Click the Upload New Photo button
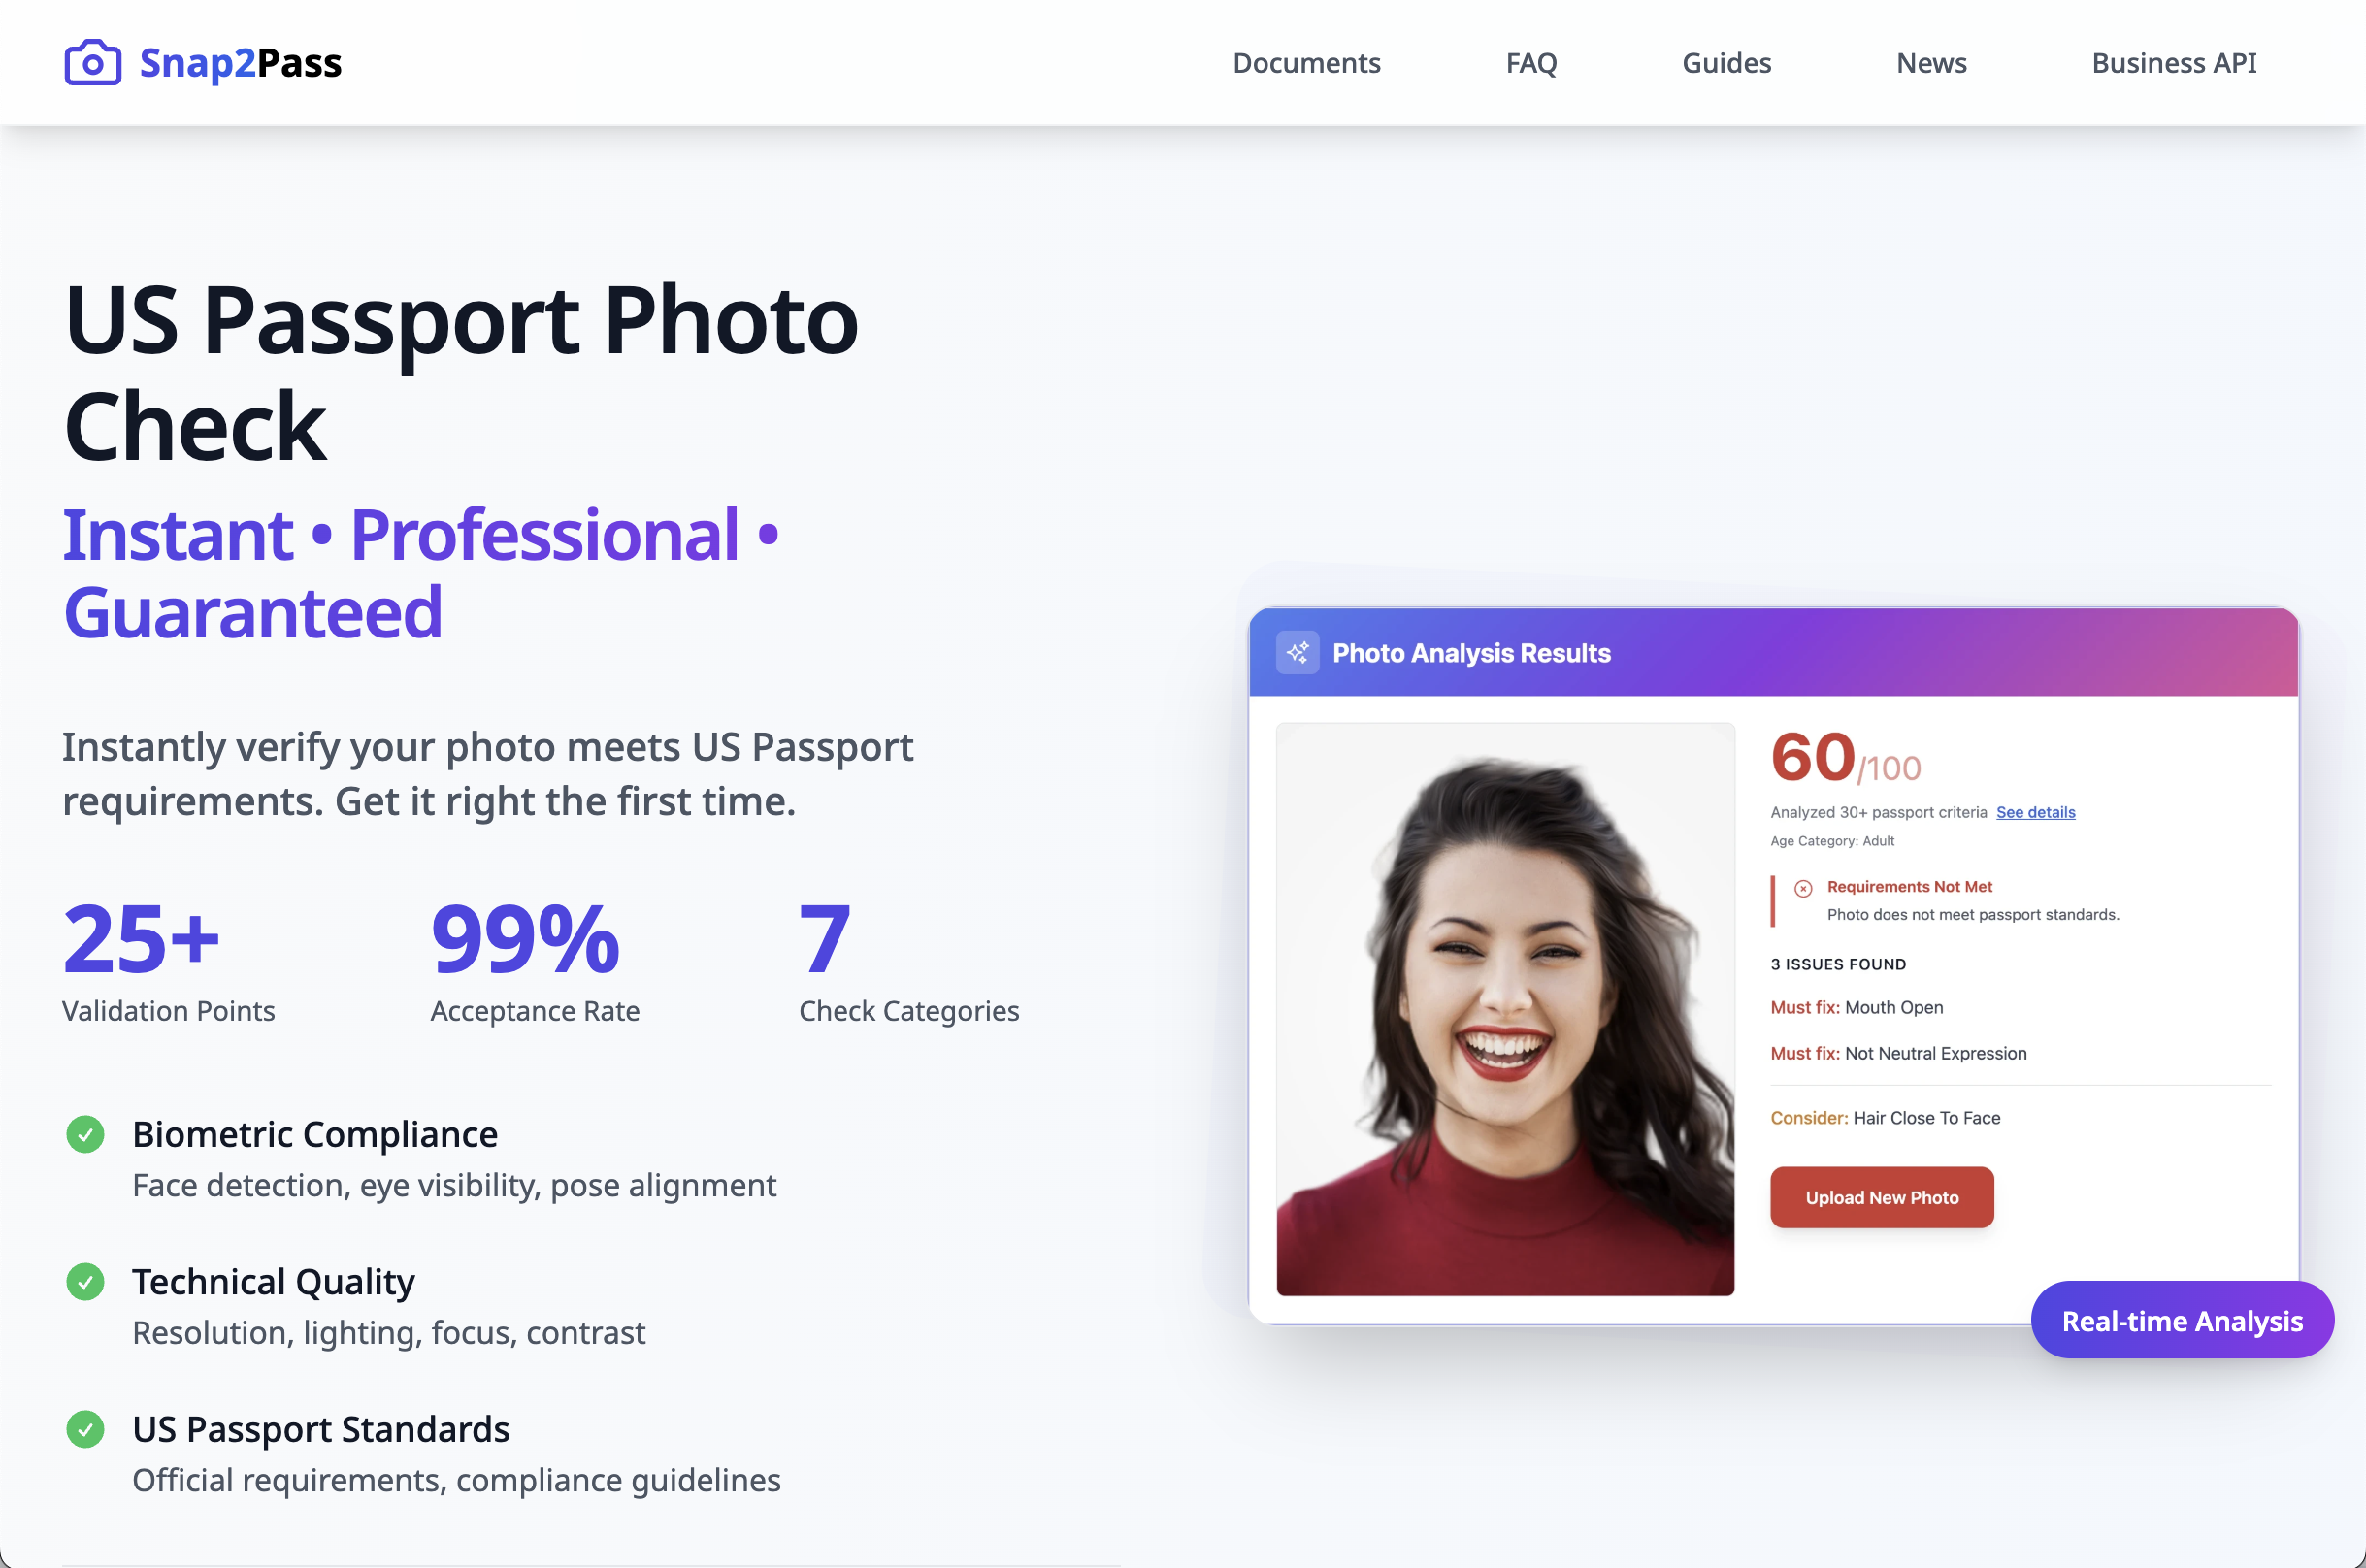This screenshot has height=1568, width=2366. [x=1881, y=1197]
